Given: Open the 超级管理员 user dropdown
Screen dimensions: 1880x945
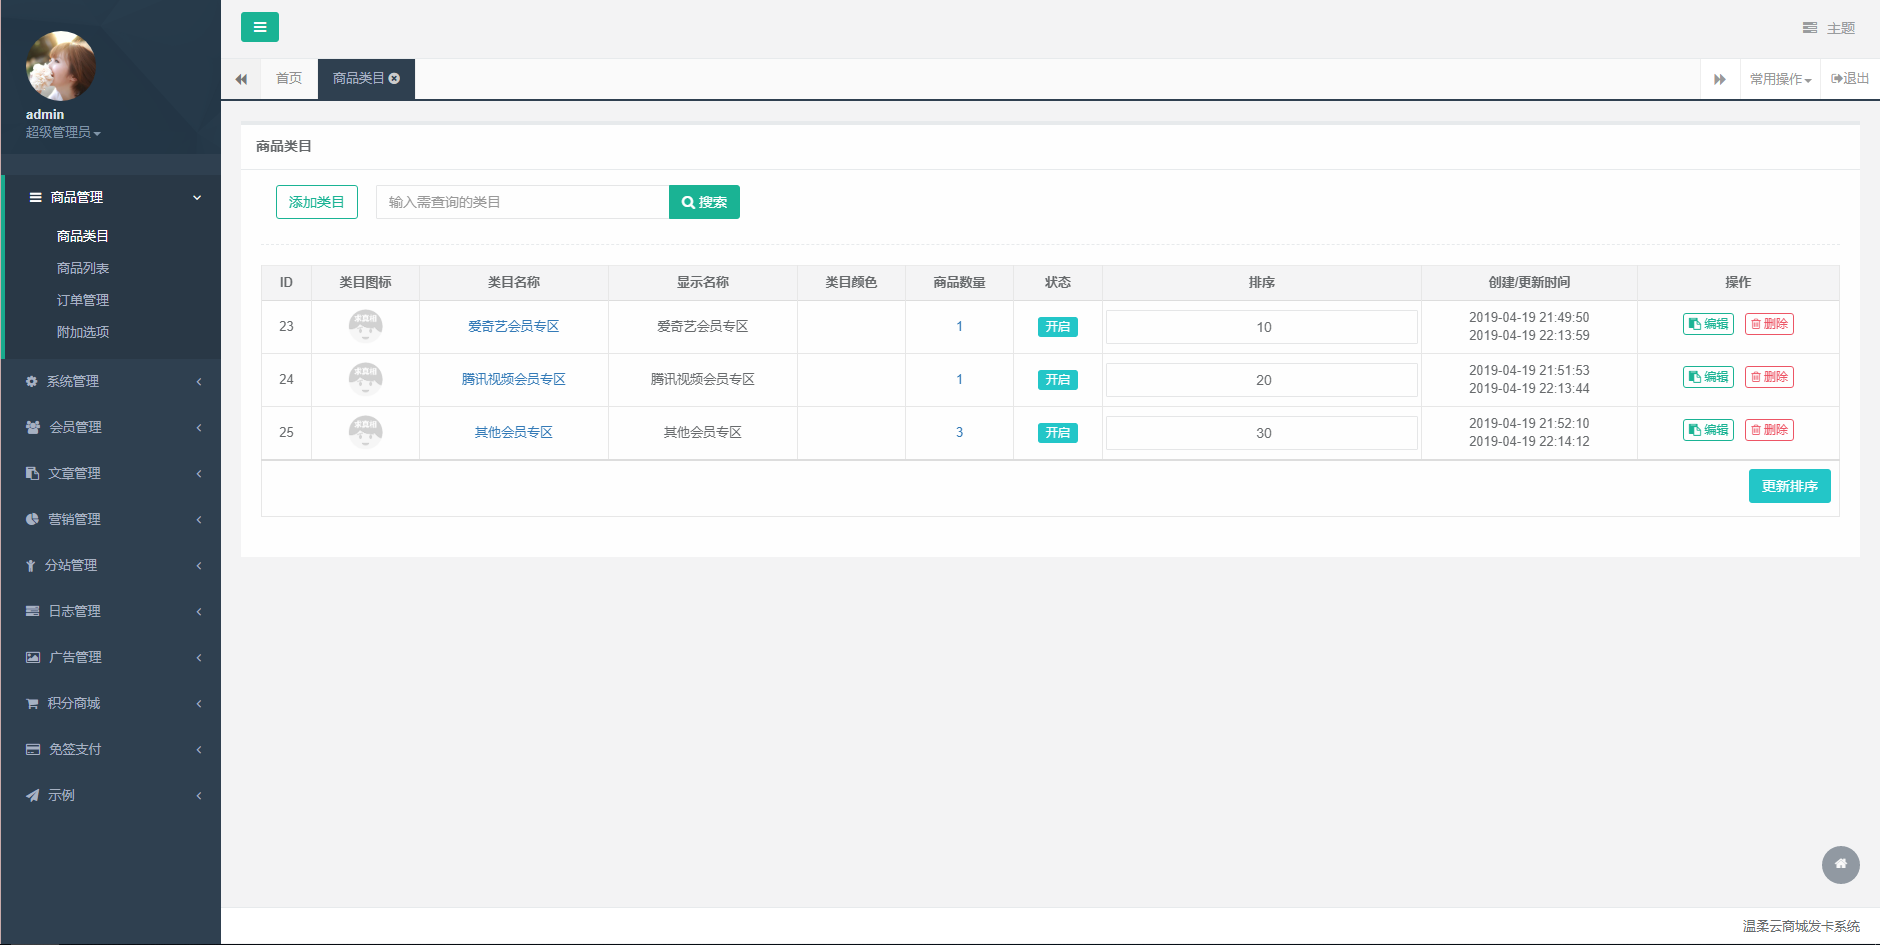Looking at the screenshot, I should (x=63, y=132).
